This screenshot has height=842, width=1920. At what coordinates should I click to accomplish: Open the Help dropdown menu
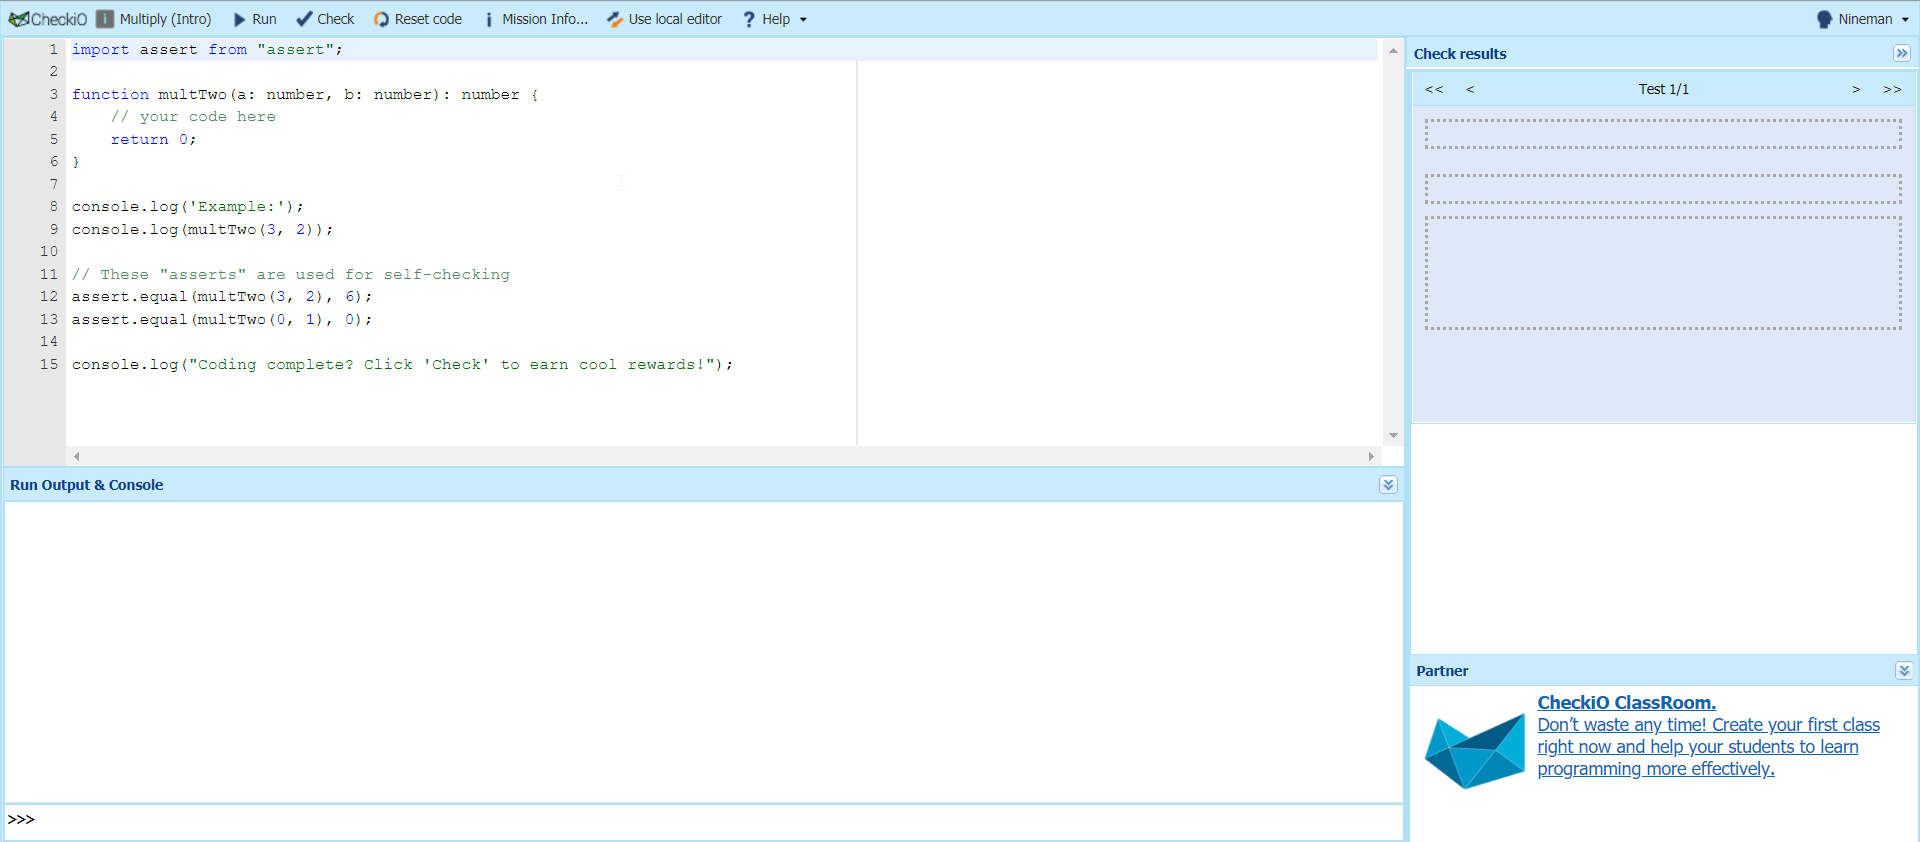[x=775, y=19]
